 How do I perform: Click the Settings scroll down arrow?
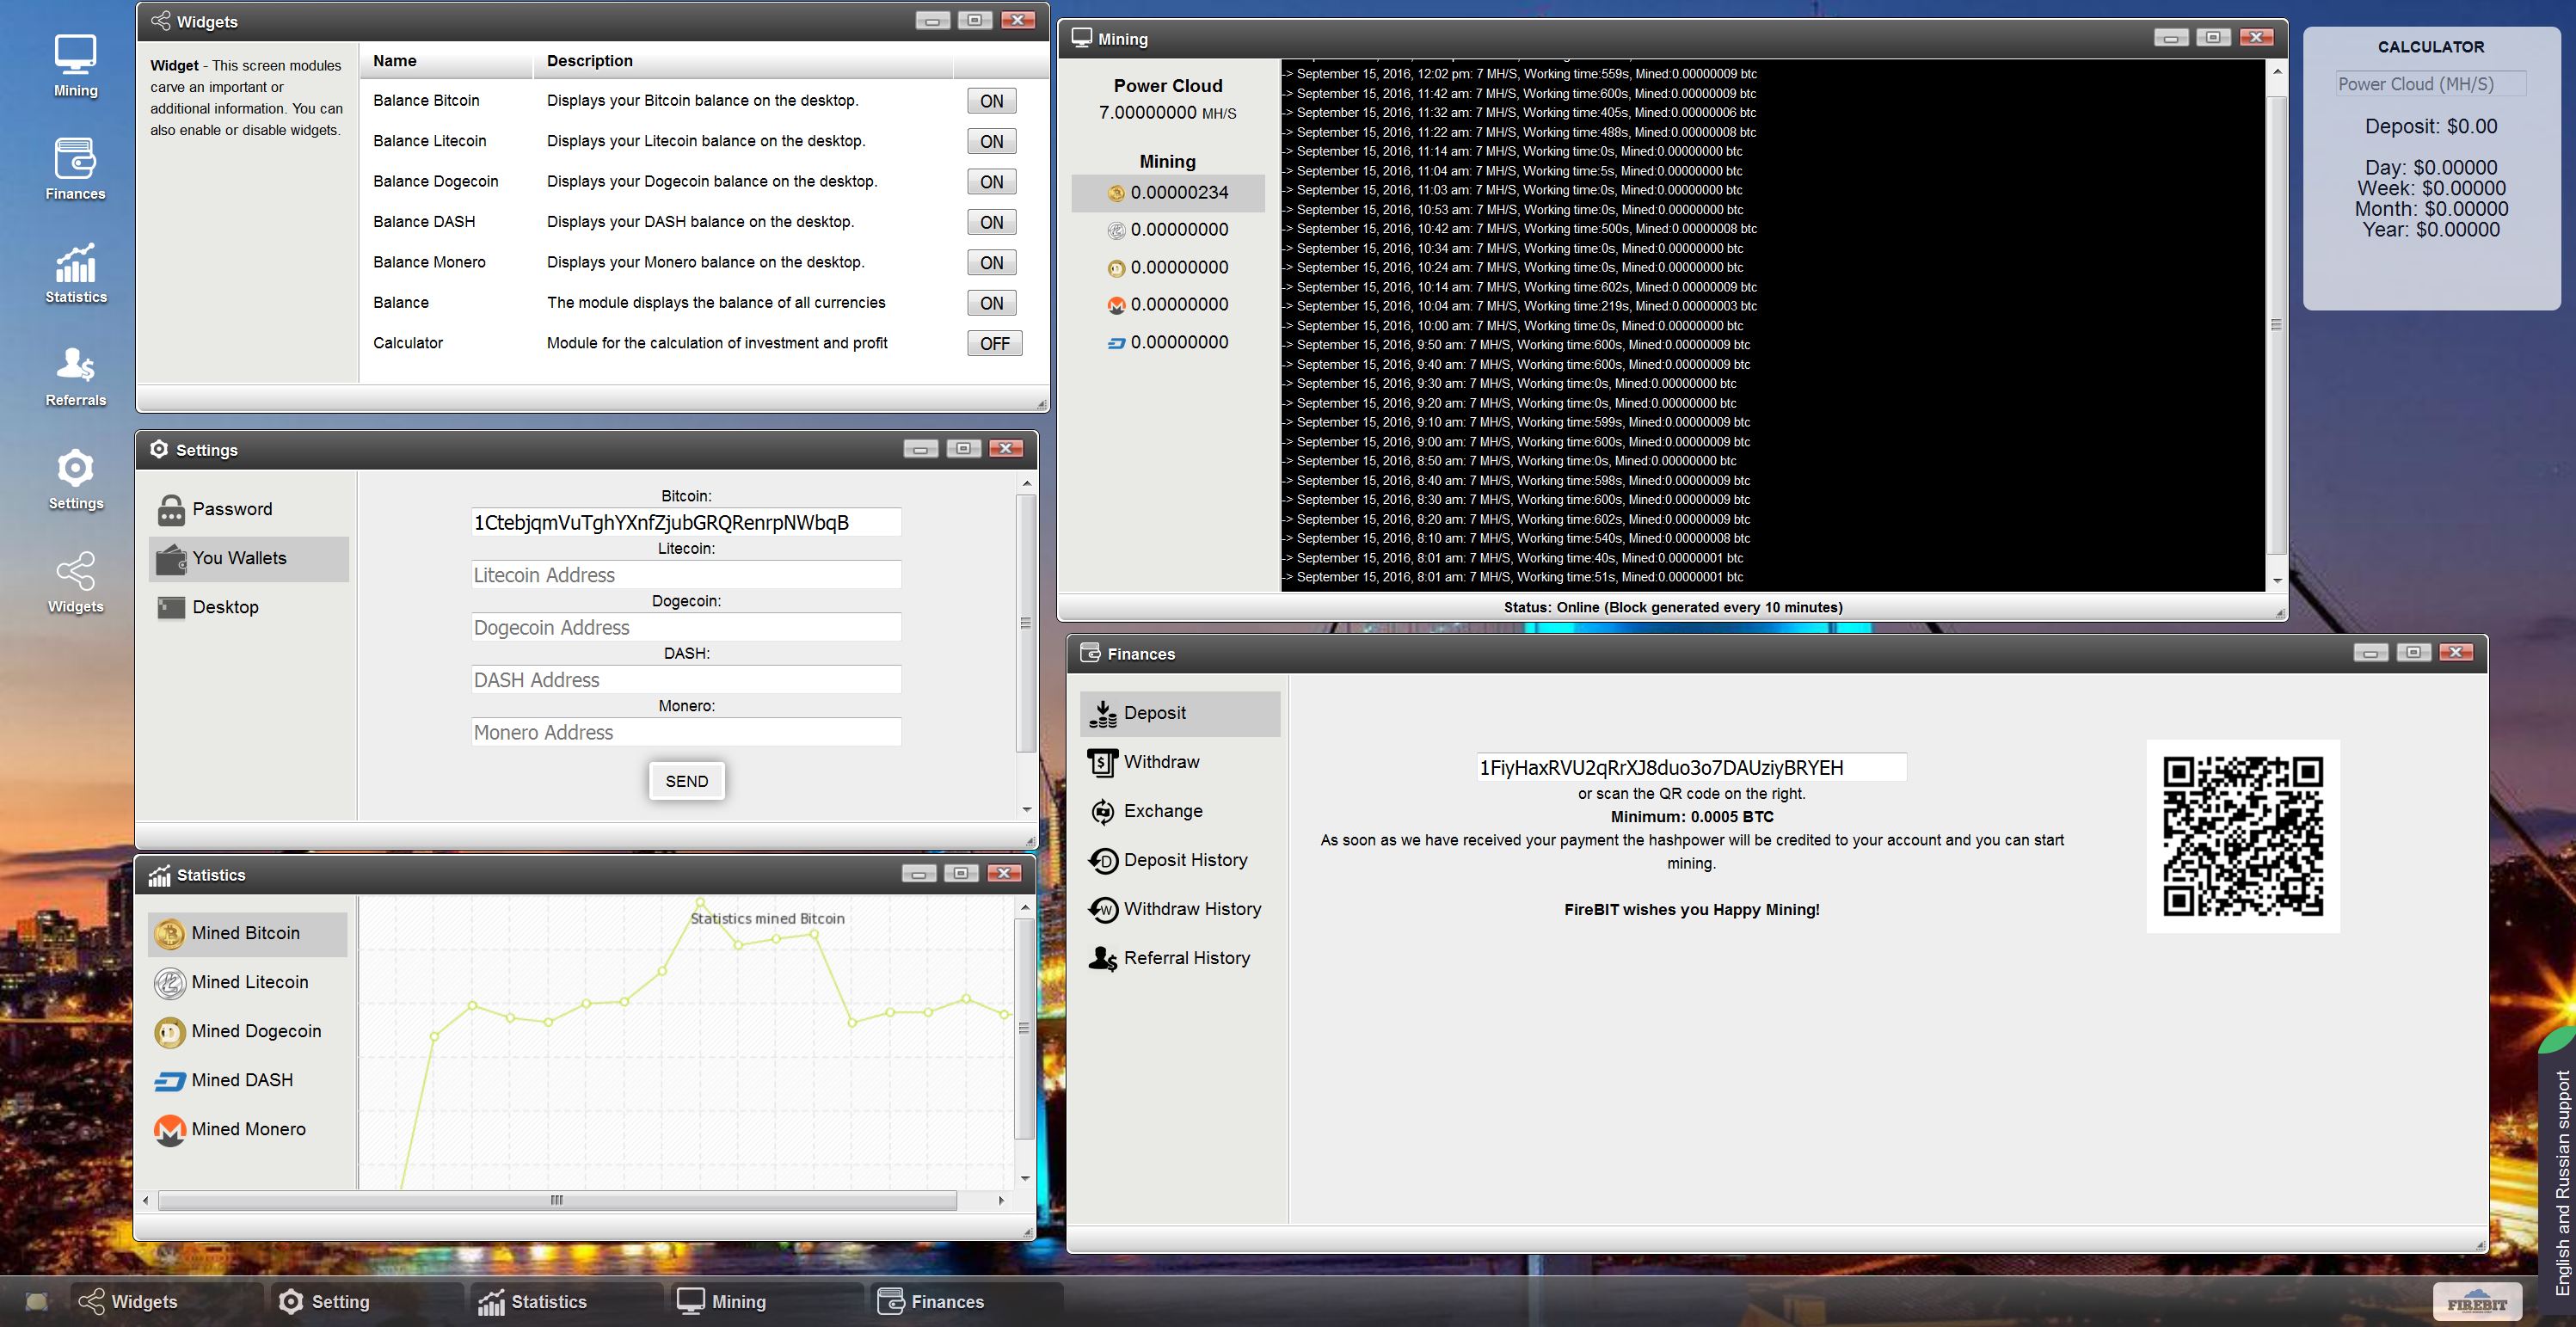coord(1026,809)
